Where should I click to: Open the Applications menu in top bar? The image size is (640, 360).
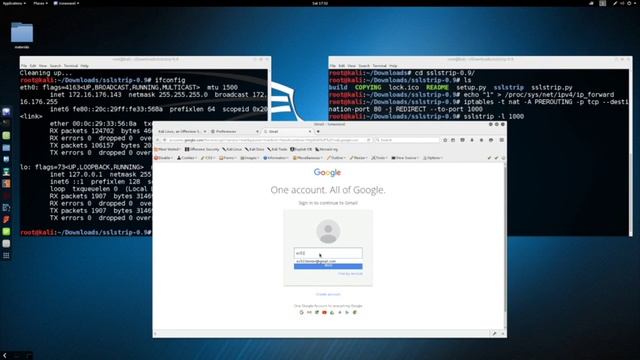pos(13,3)
